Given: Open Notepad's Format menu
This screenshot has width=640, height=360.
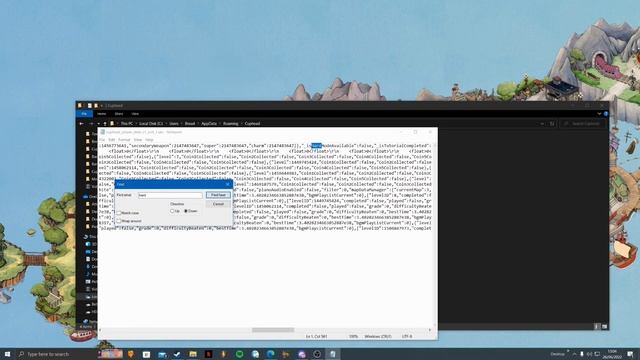Looking at the screenshot, I should pos(124,140).
